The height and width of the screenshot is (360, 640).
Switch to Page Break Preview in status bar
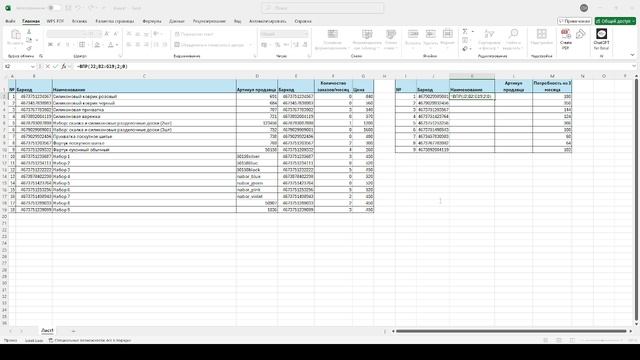(x=572, y=340)
